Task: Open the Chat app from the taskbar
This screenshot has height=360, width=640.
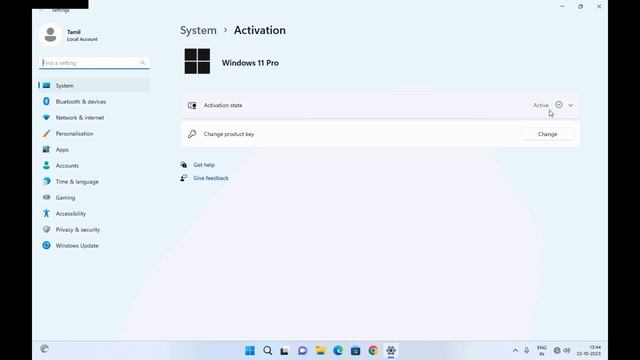Action: (302, 351)
